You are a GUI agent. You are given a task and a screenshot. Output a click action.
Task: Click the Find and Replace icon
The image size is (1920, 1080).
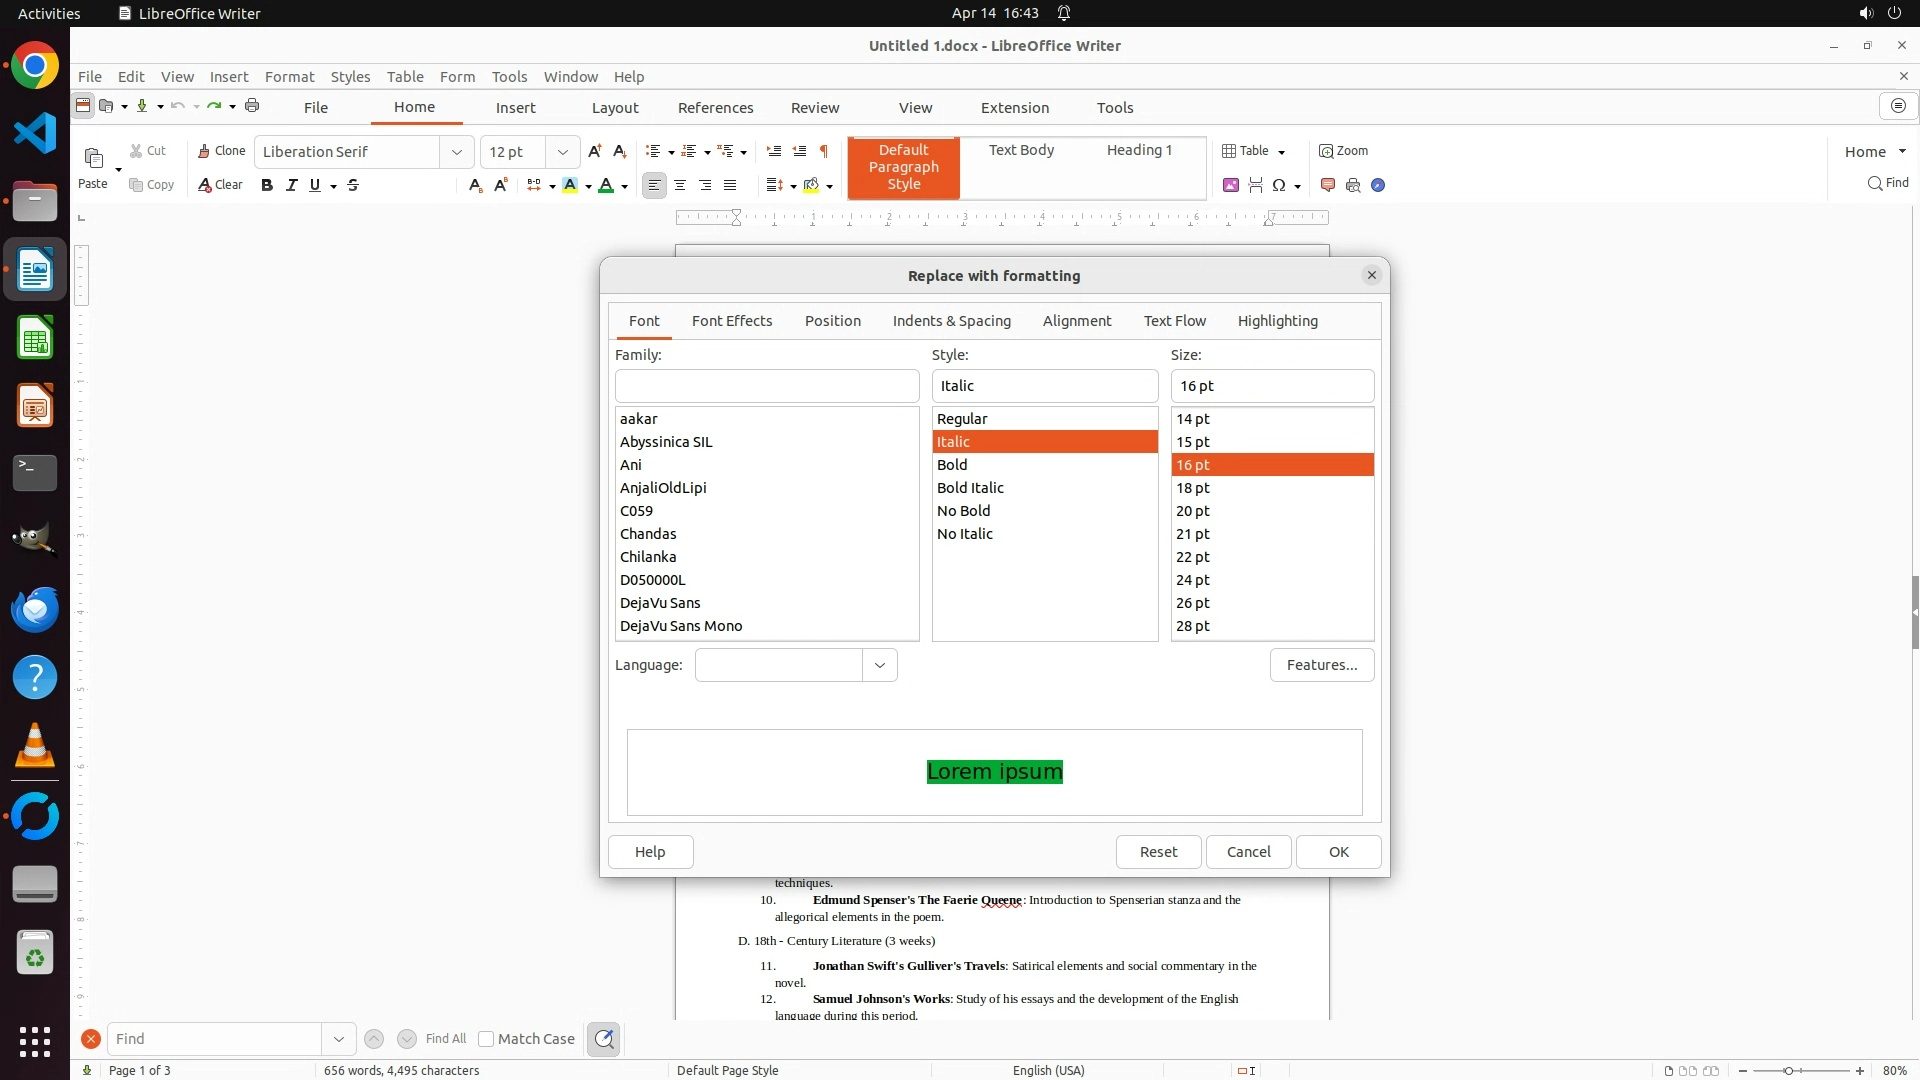click(604, 1039)
